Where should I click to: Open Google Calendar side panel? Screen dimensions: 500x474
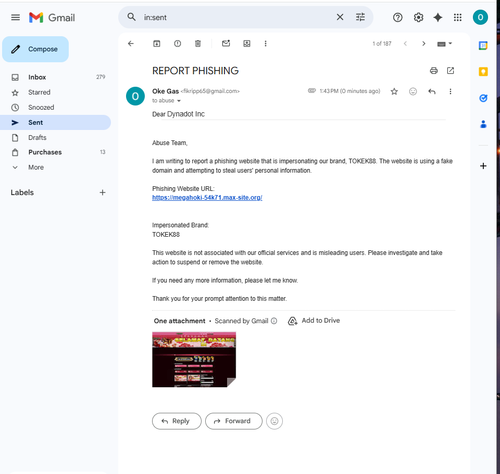click(x=483, y=45)
